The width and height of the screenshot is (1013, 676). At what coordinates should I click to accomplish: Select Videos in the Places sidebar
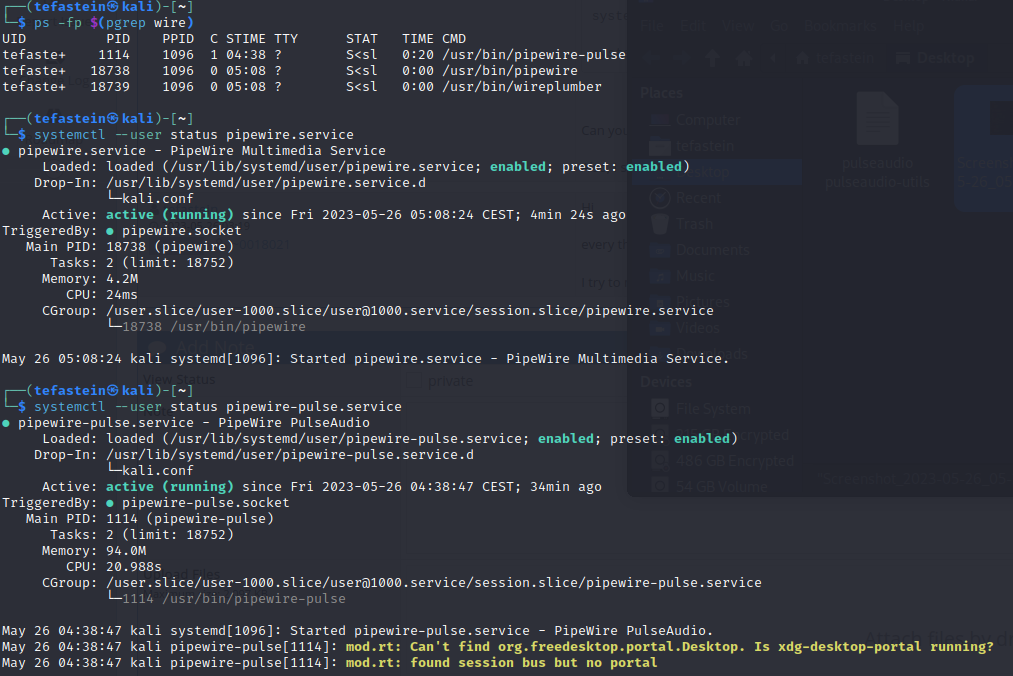pos(697,328)
